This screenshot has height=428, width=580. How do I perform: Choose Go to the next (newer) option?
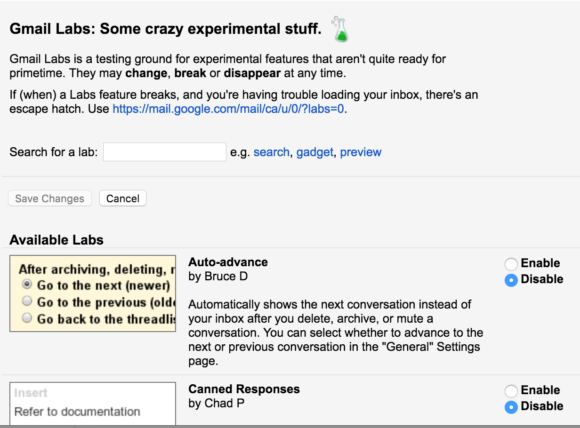tap(27, 284)
